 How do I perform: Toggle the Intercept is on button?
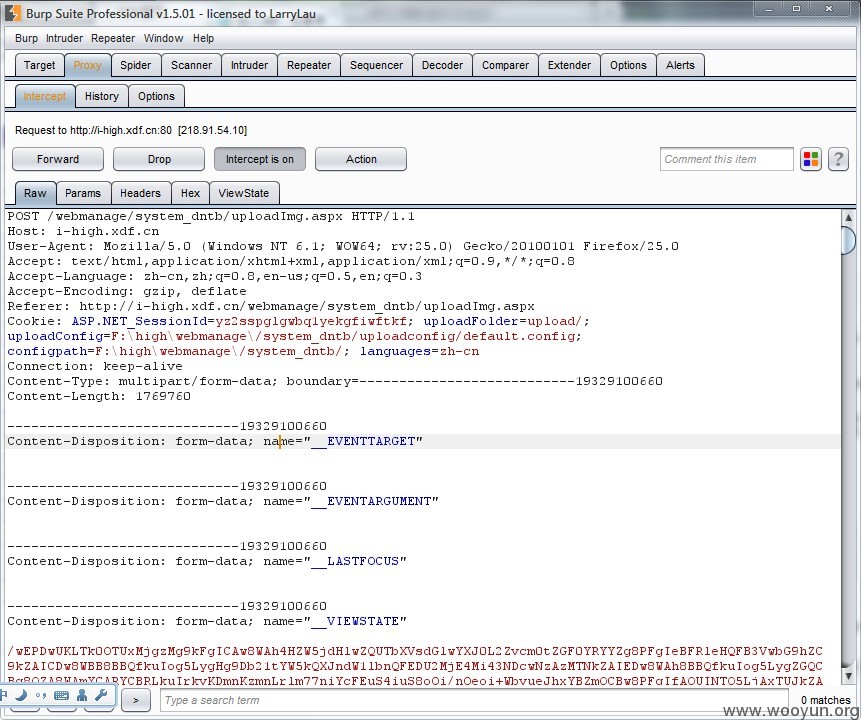coord(260,159)
